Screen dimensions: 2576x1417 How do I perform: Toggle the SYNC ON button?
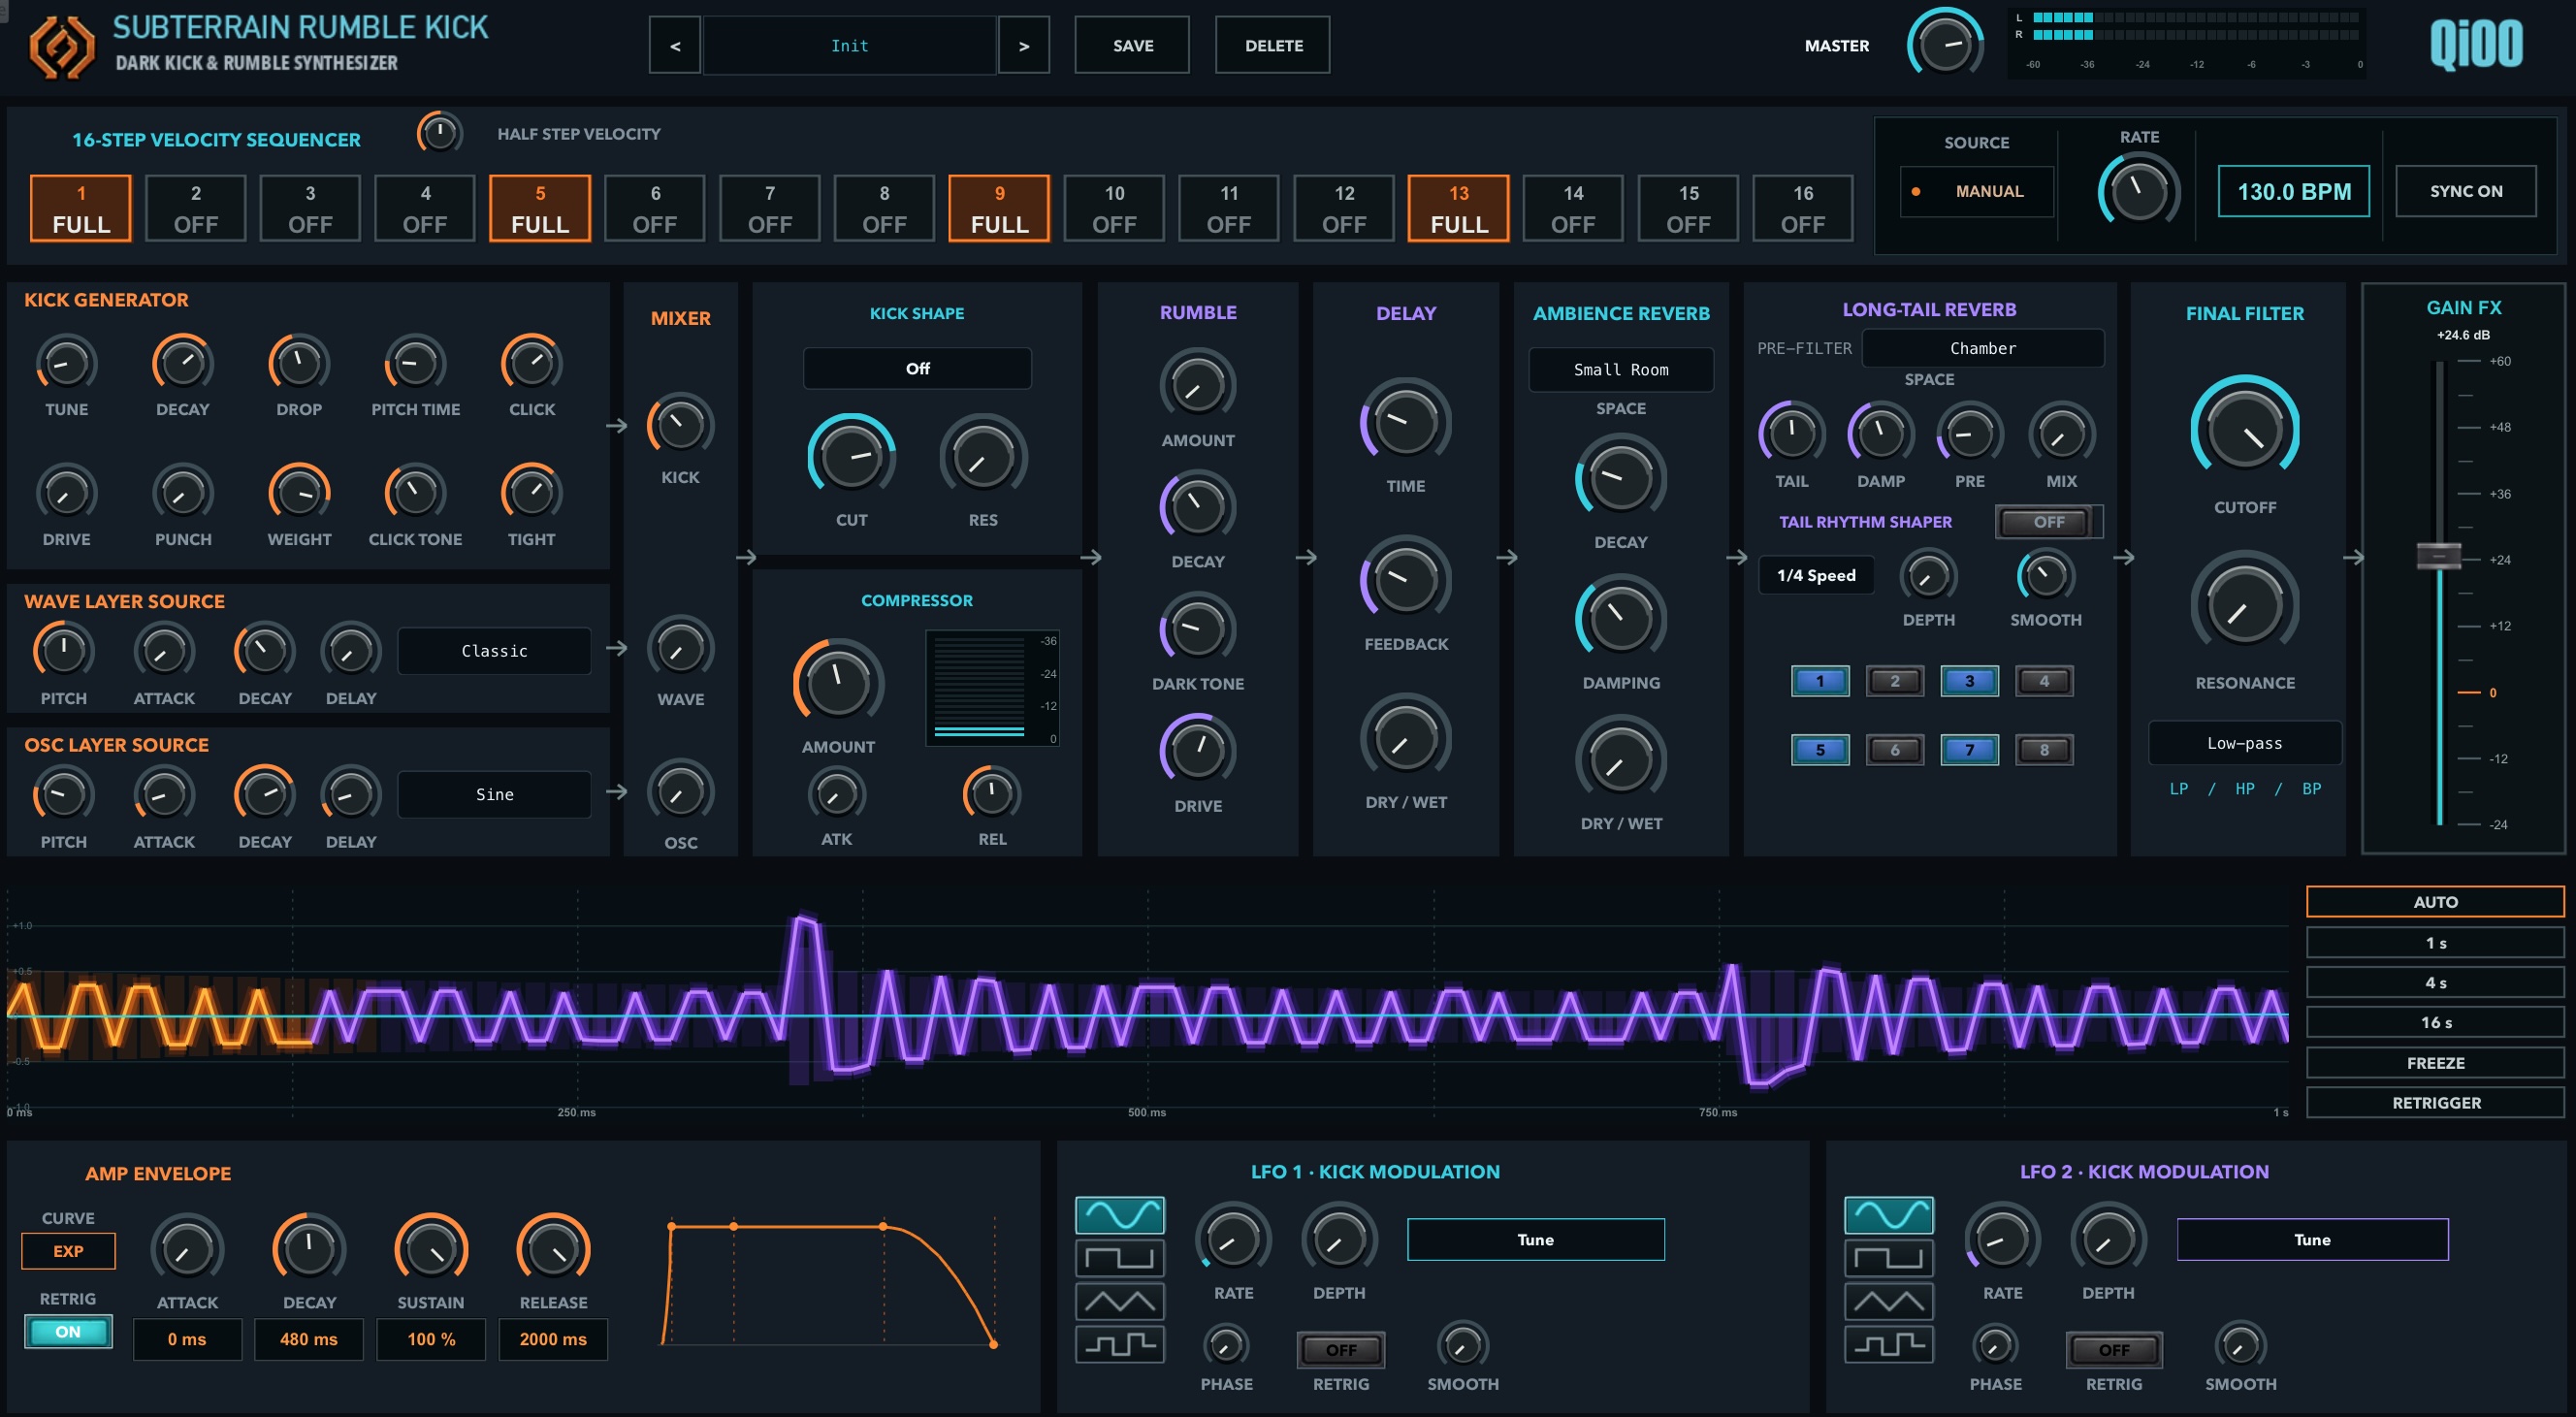(x=2465, y=191)
